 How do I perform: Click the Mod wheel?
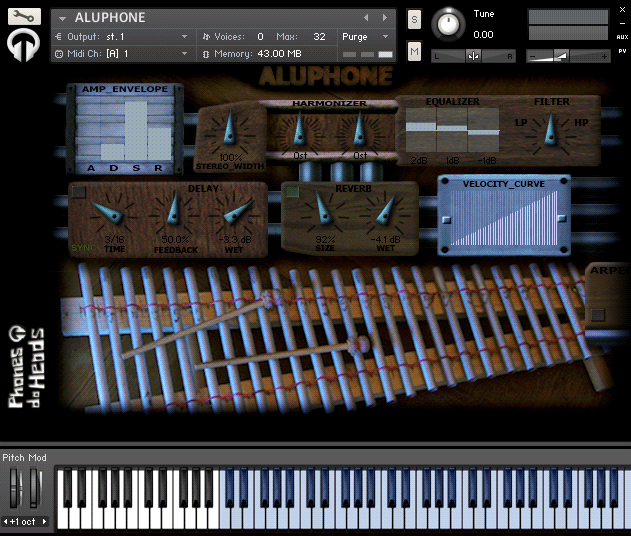pos(35,487)
